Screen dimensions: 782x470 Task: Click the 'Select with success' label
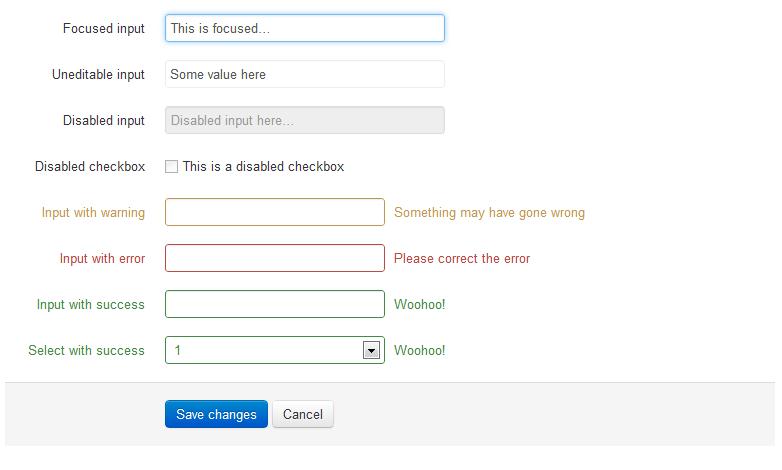[86, 350]
